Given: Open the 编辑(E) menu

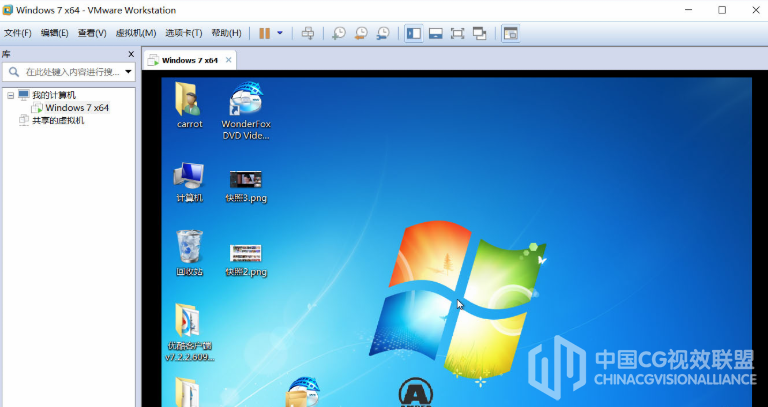Looking at the screenshot, I should click(54, 33).
